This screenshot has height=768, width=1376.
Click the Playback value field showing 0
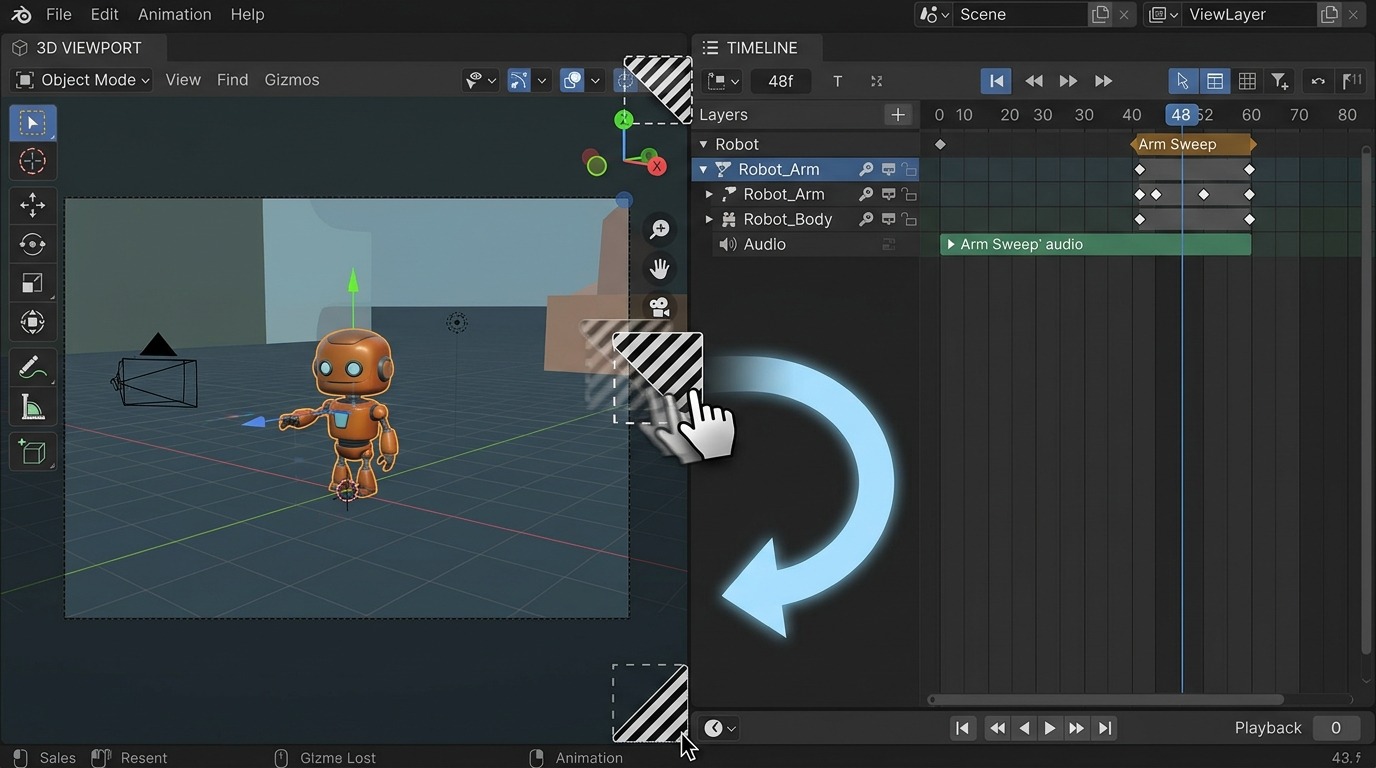[x=1336, y=728]
